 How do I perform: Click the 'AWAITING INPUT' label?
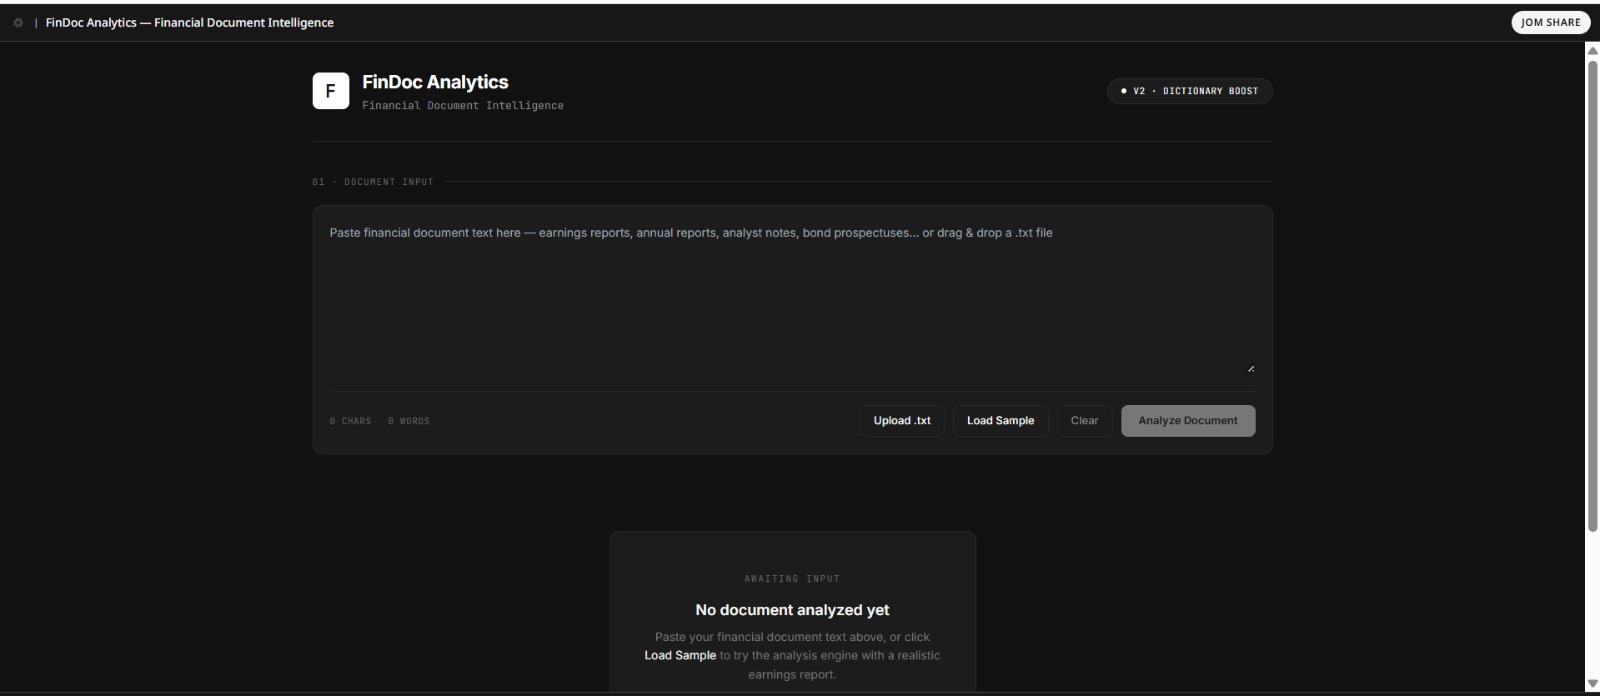792,579
